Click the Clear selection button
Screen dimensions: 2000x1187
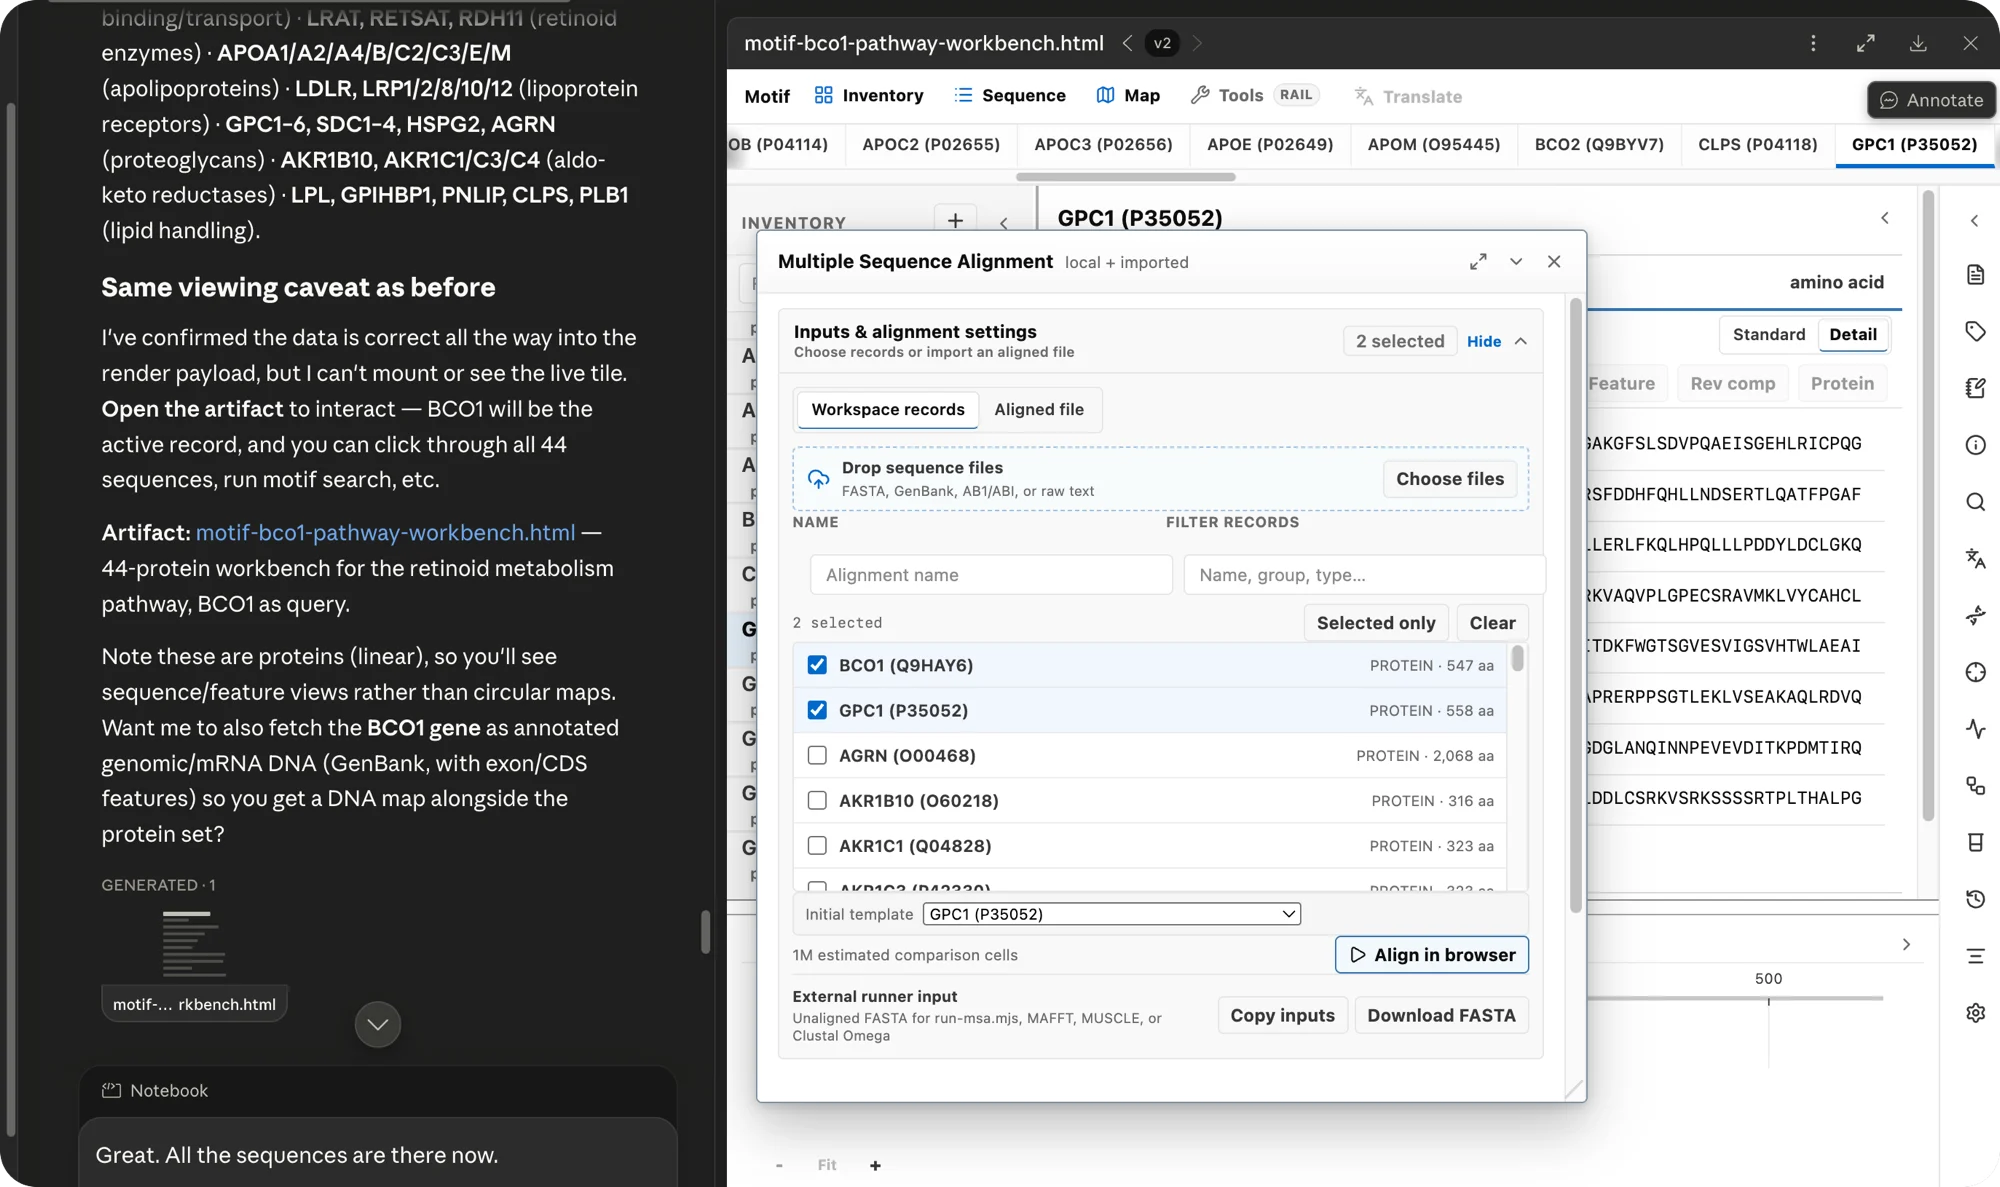click(1492, 622)
